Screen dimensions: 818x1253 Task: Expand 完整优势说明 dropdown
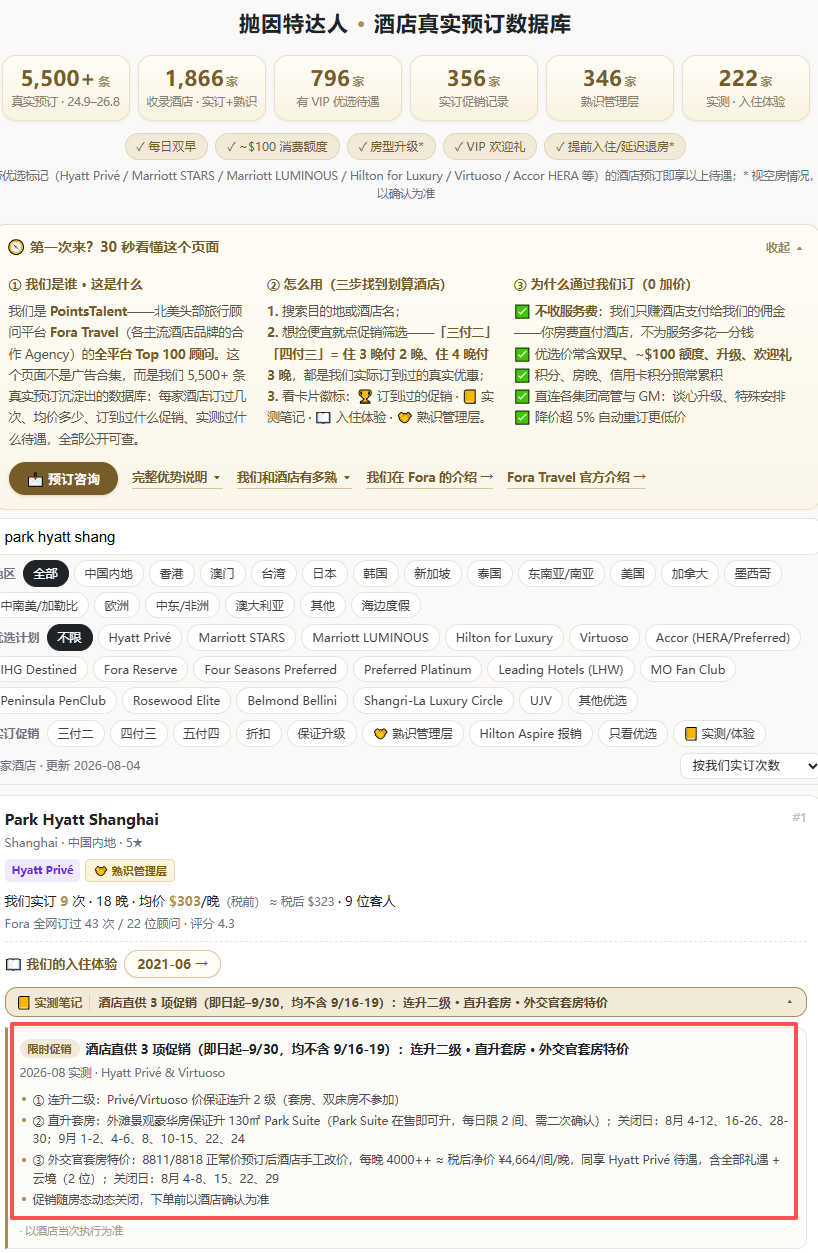(176, 478)
